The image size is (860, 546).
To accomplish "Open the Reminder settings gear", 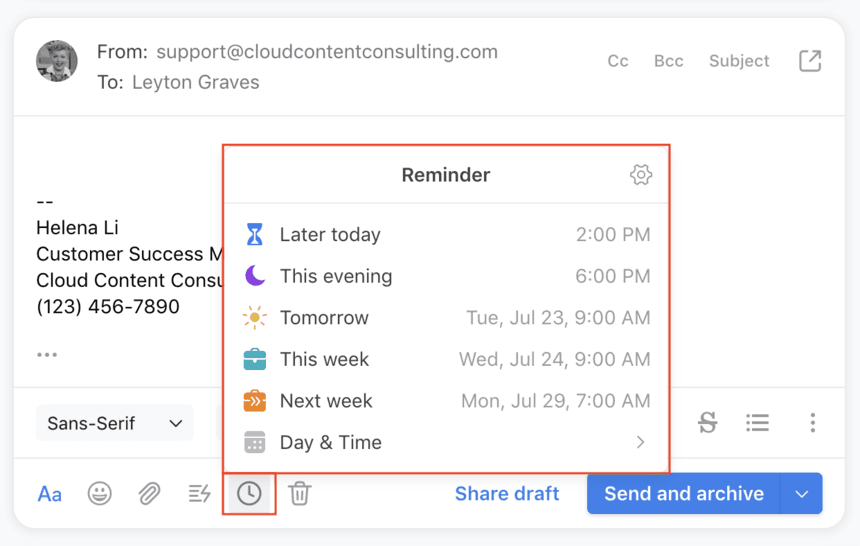I will (x=641, y=175).
